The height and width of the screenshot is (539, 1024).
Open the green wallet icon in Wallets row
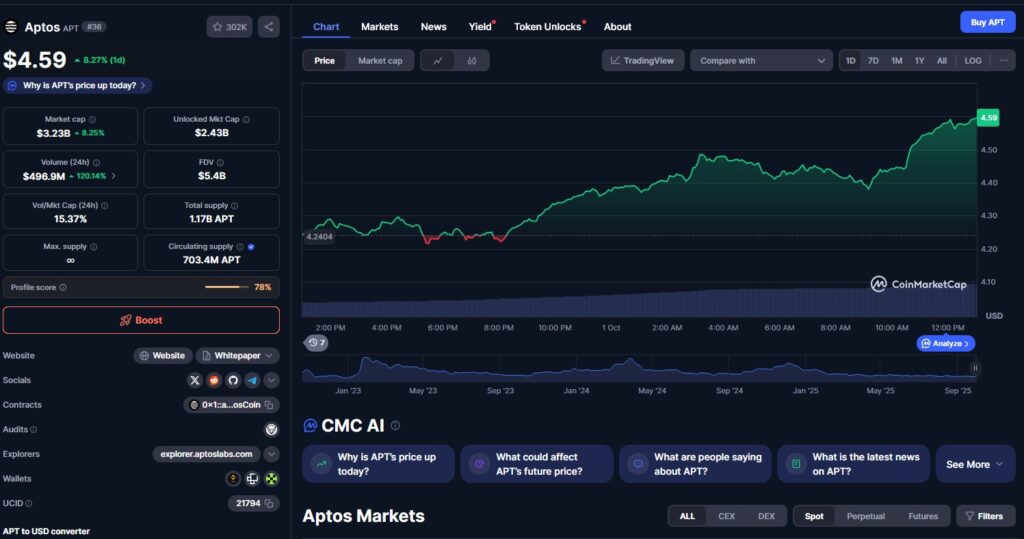(x=271, y=479)
